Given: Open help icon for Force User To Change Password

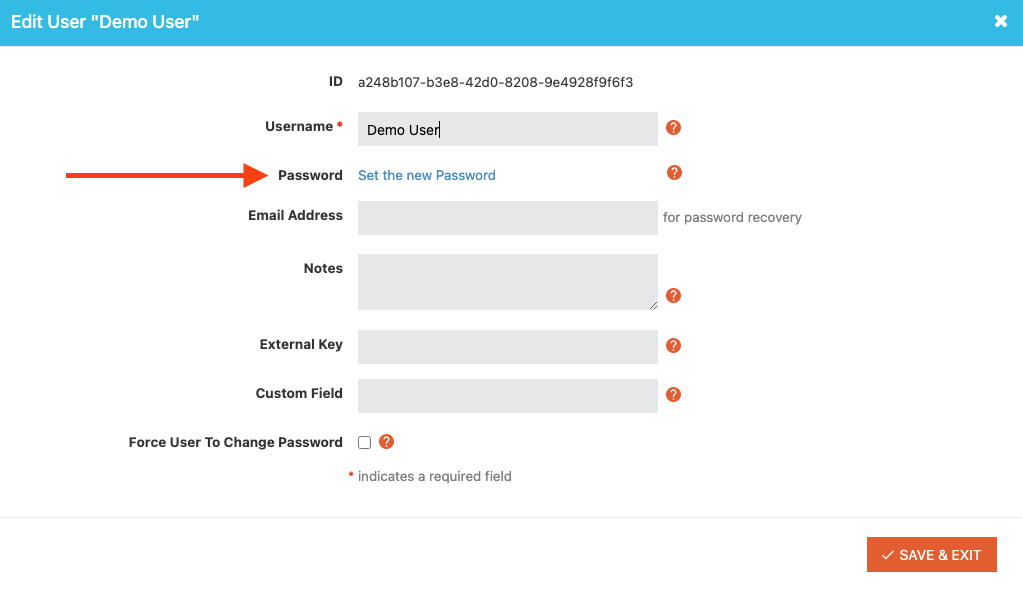Looking at the screenshot, I should click(x=386, y=442).
